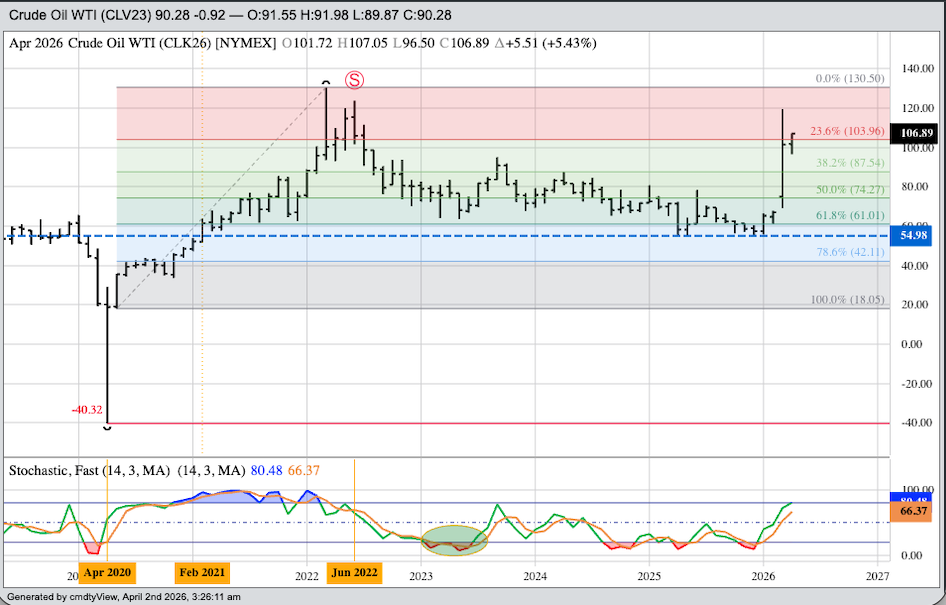Click the green oval highlight on stochastic
Viewport: 946px width, 605px height.
click(454, 540)
